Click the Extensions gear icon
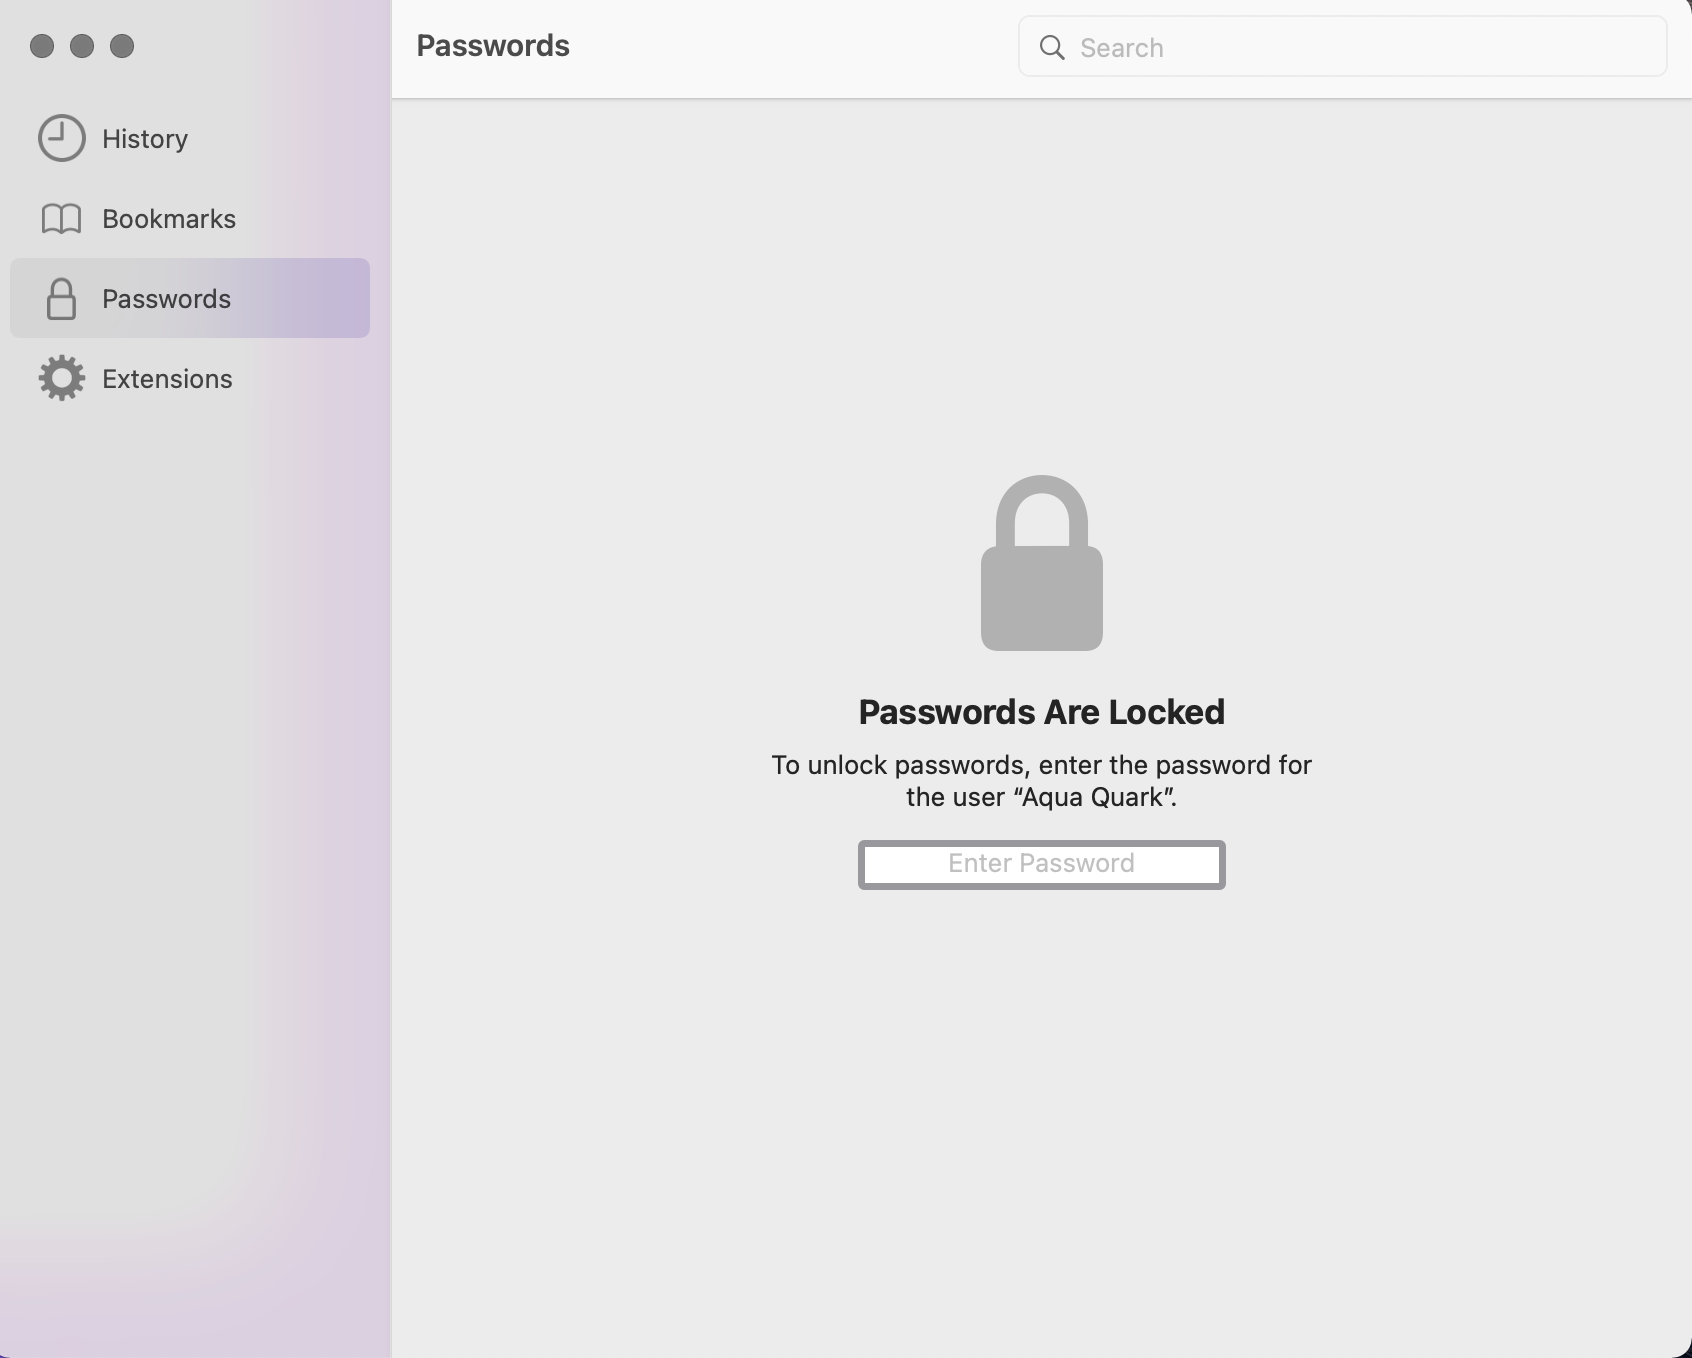 click(62, 379)
